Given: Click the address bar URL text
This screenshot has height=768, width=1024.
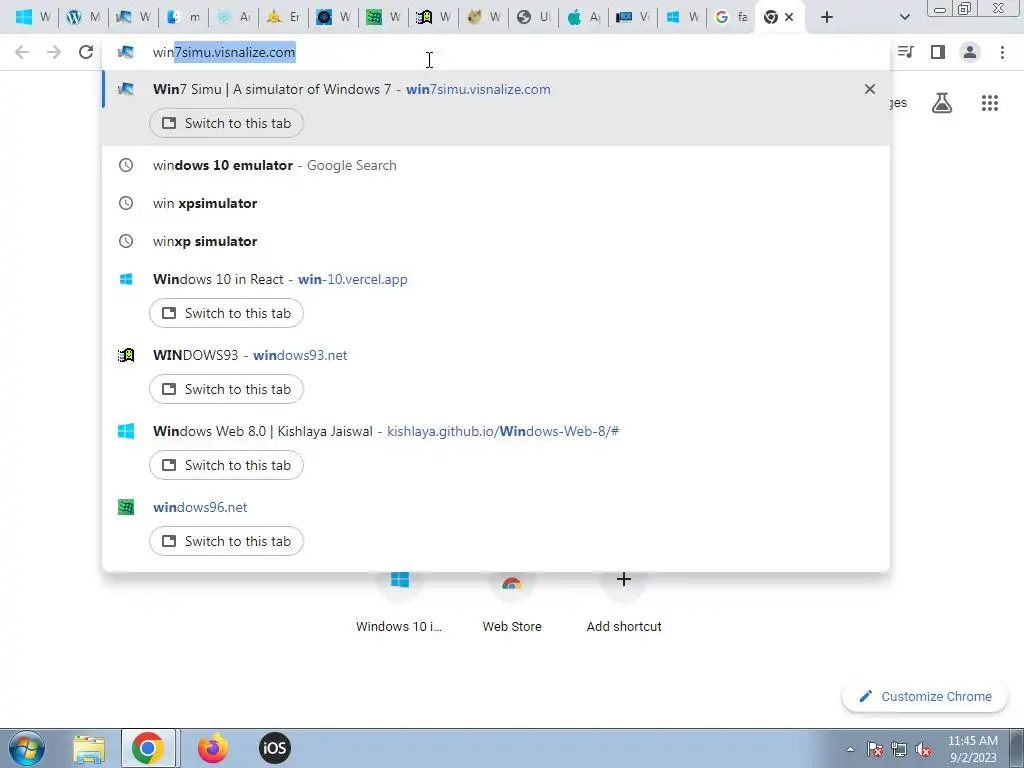Looking at the screenshot, I should (224, 52).
